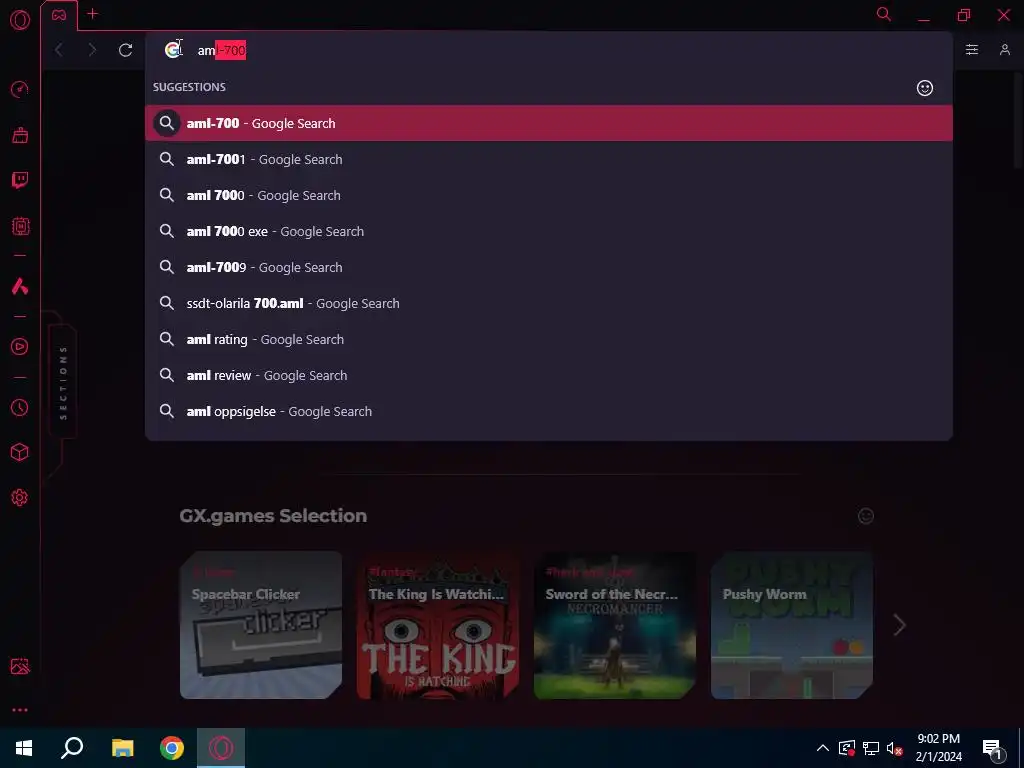Click Opera GX taskbar button
The height and width of the screenshot is (768, 1024).
pyautogui.click(x=221, y=748)
